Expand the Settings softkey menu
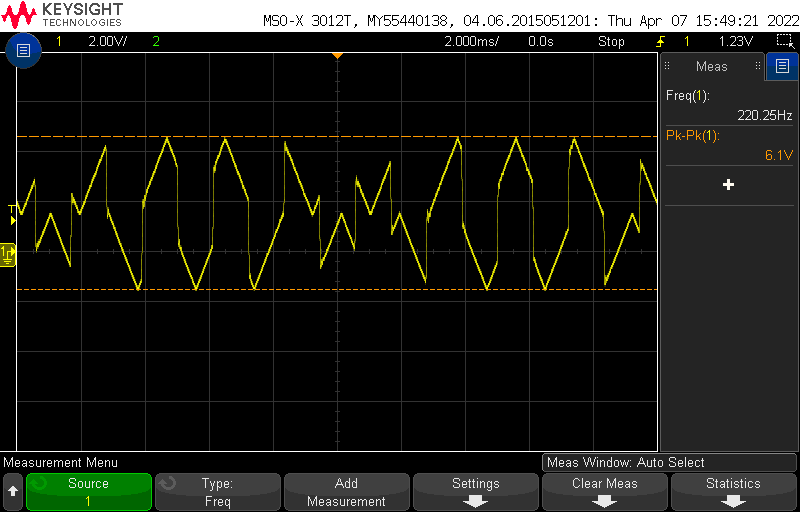This screenshot has height=512, width=800. (x=475, y=492)
